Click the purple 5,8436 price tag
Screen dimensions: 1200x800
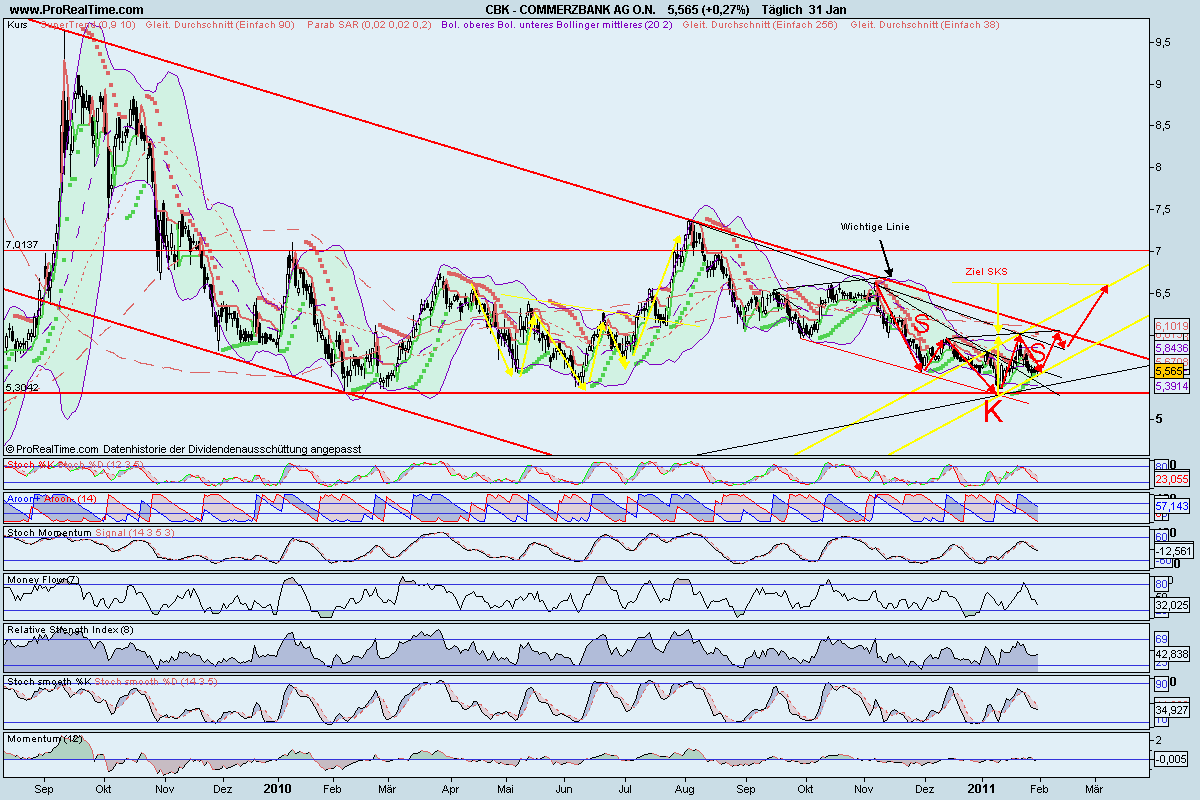(1171, 348)
